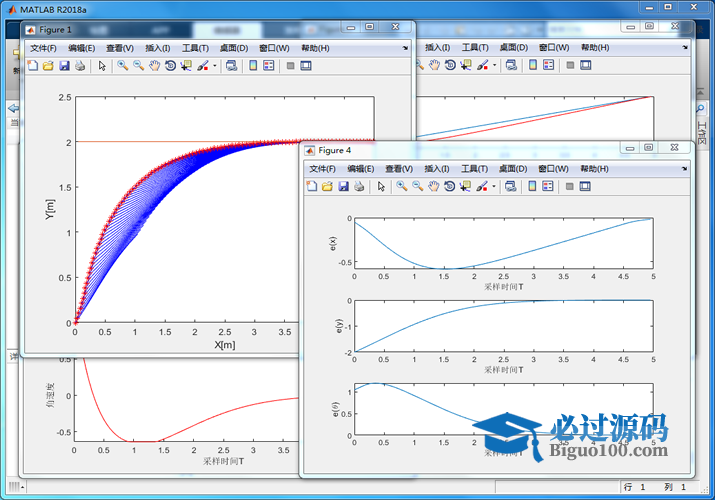The image size is (715, 500).
Task: Select Brush tool in background figure toolbar
Action: click(x=482, y=65)
